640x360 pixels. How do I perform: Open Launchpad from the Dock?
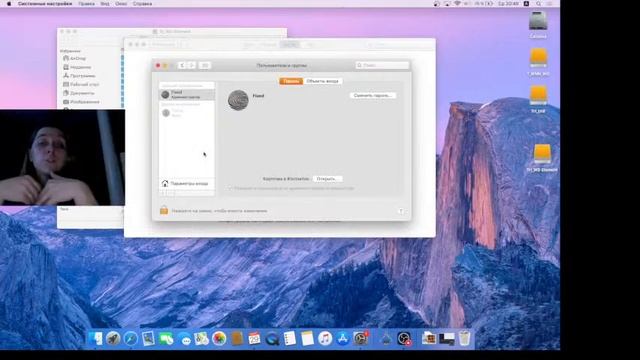[113, 338]
